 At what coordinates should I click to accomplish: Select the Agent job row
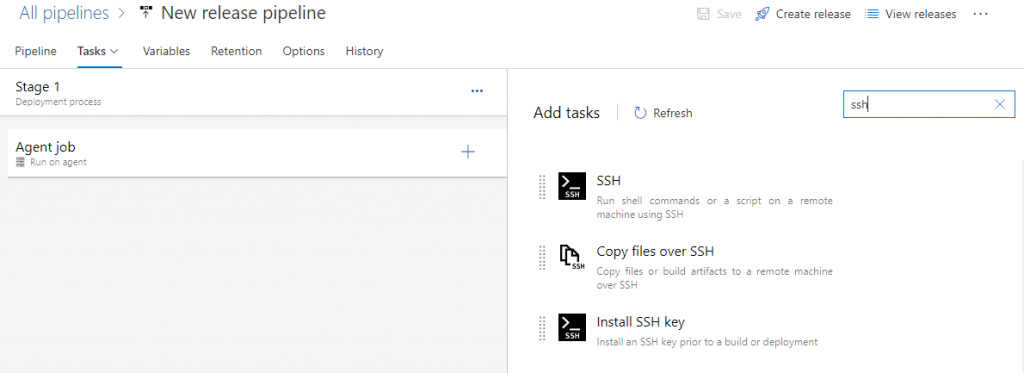click(257, 153)
